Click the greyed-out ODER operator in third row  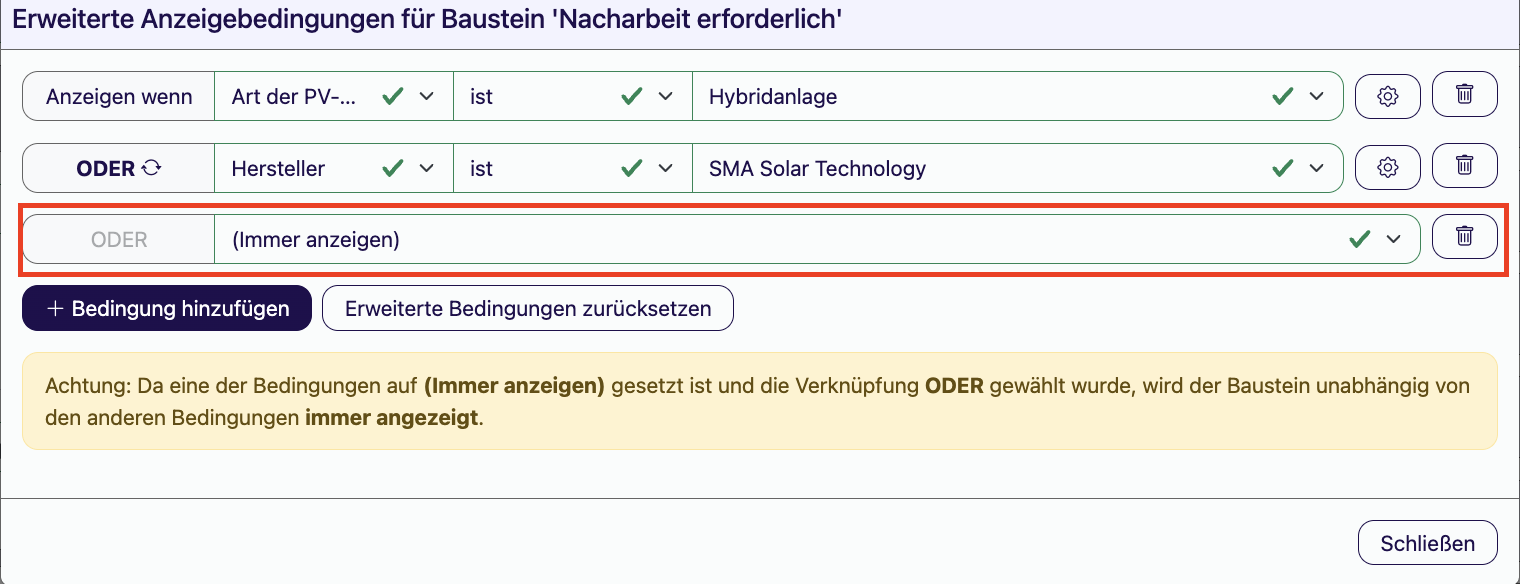pyautogui.click(x=119, y=240)
